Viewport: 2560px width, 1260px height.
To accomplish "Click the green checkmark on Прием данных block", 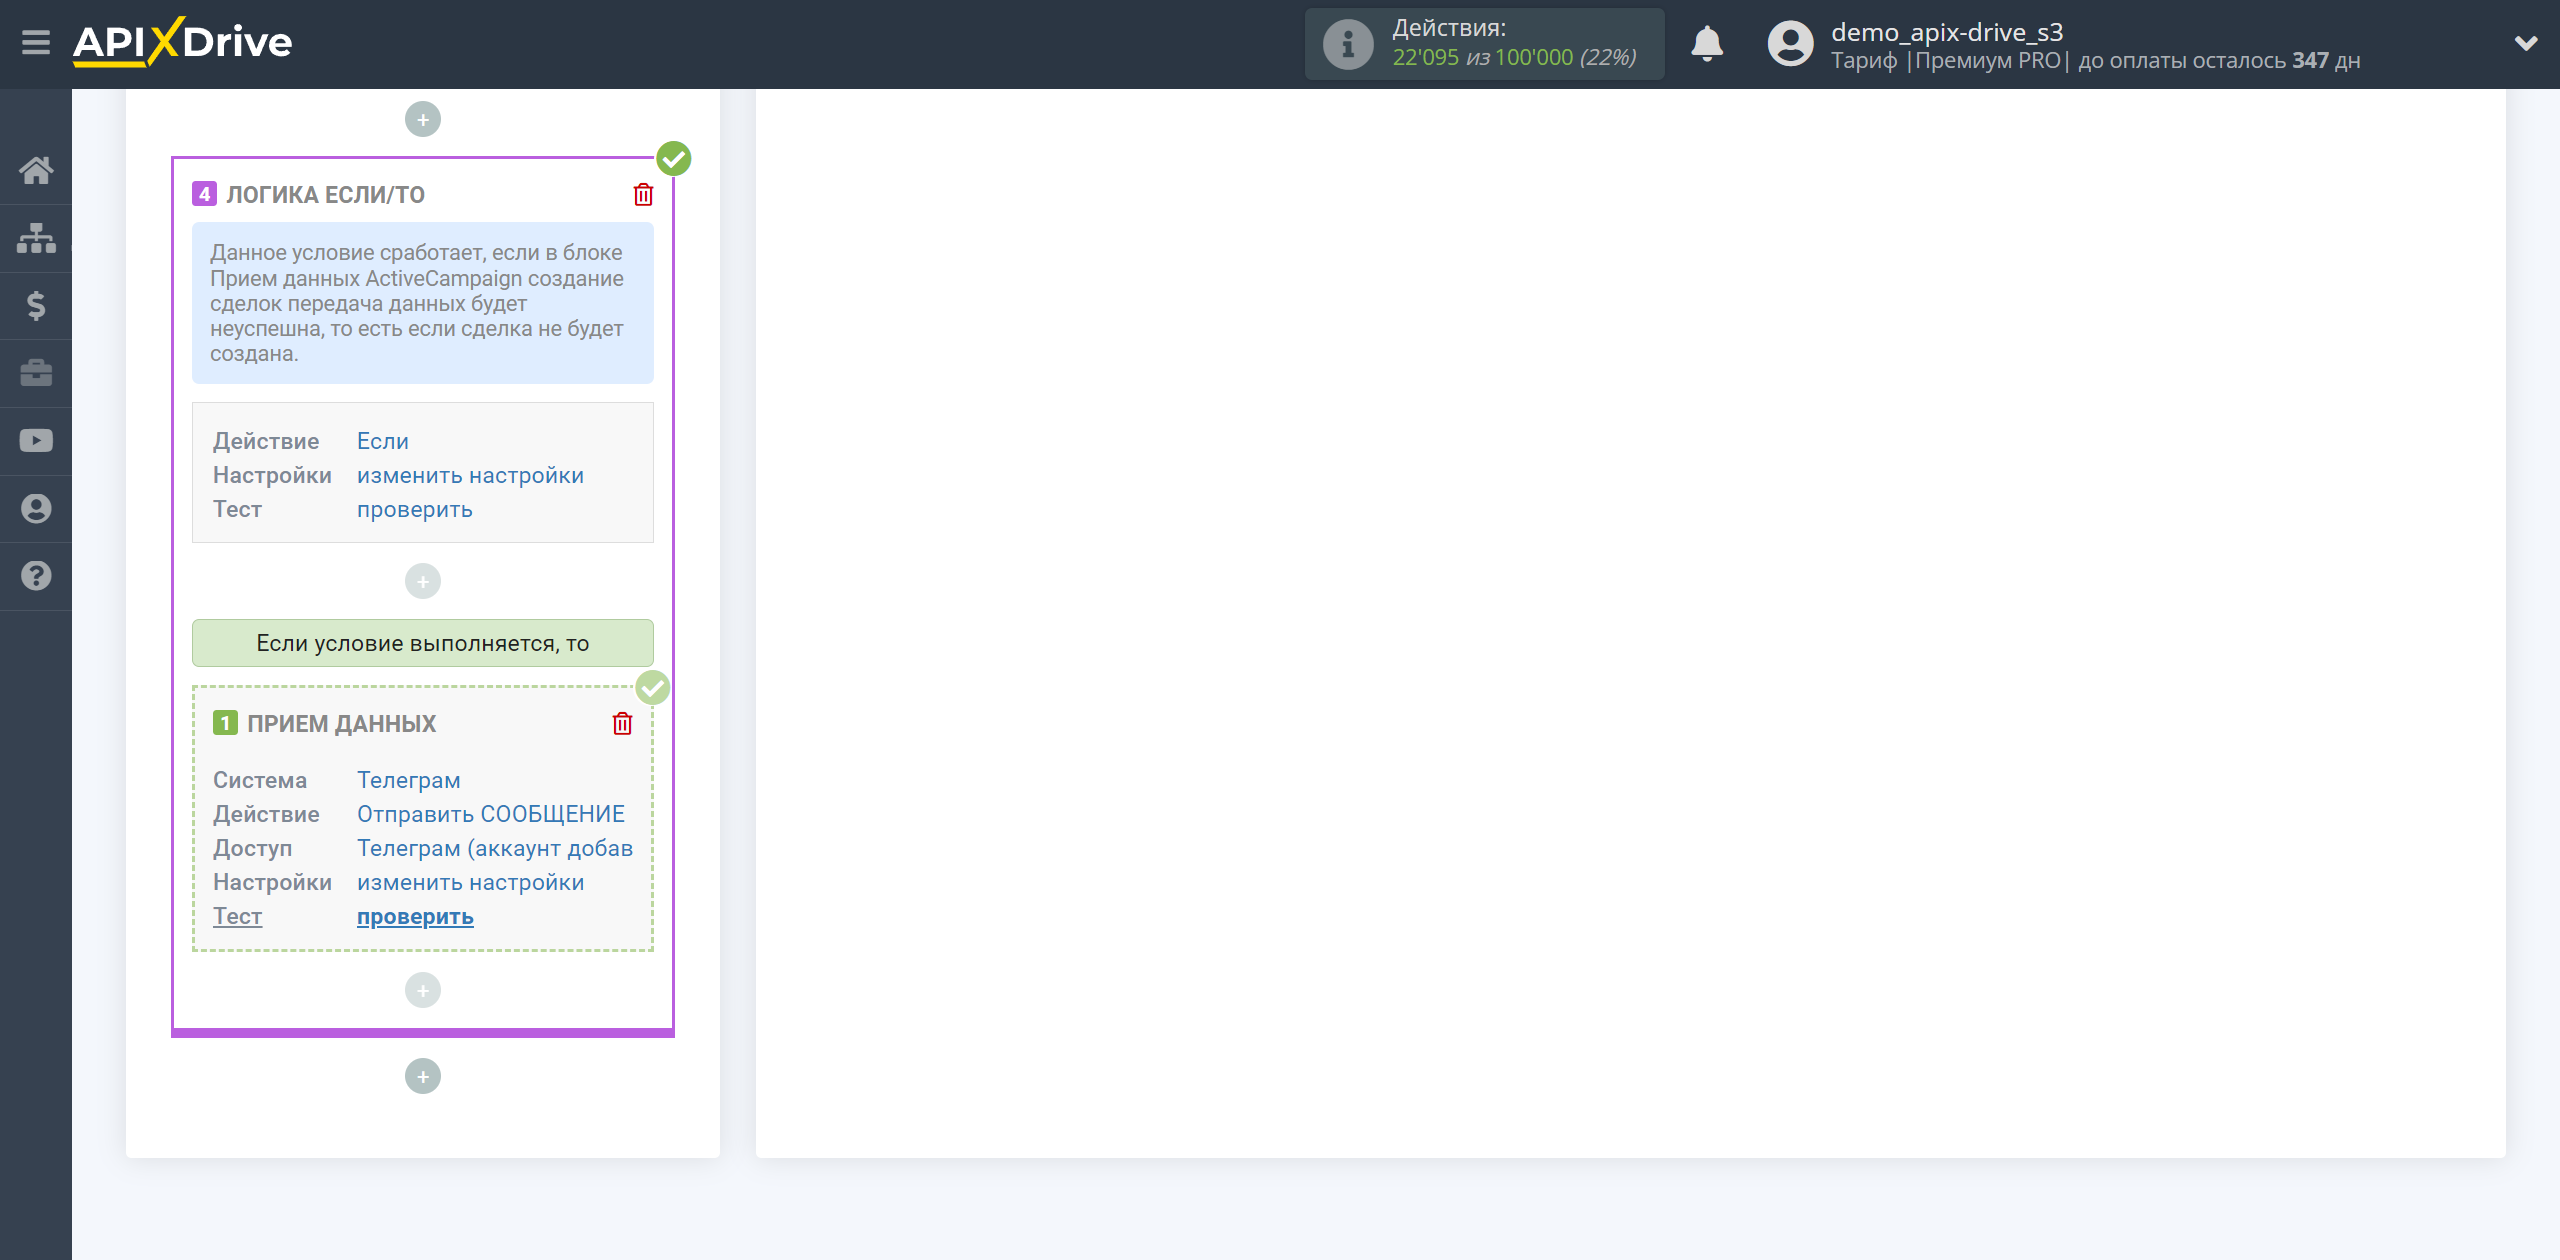I will pyautogui.click(x=653, y=689).
